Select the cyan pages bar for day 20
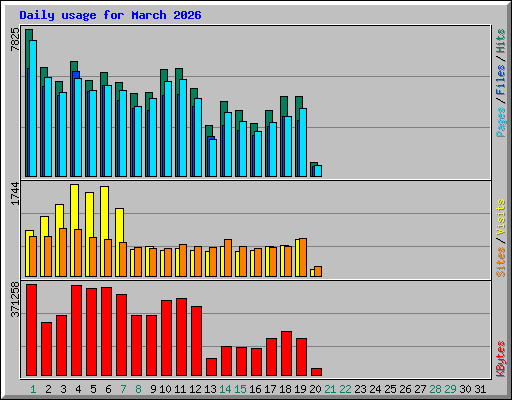The image size is (512, 400). (318, 171)
